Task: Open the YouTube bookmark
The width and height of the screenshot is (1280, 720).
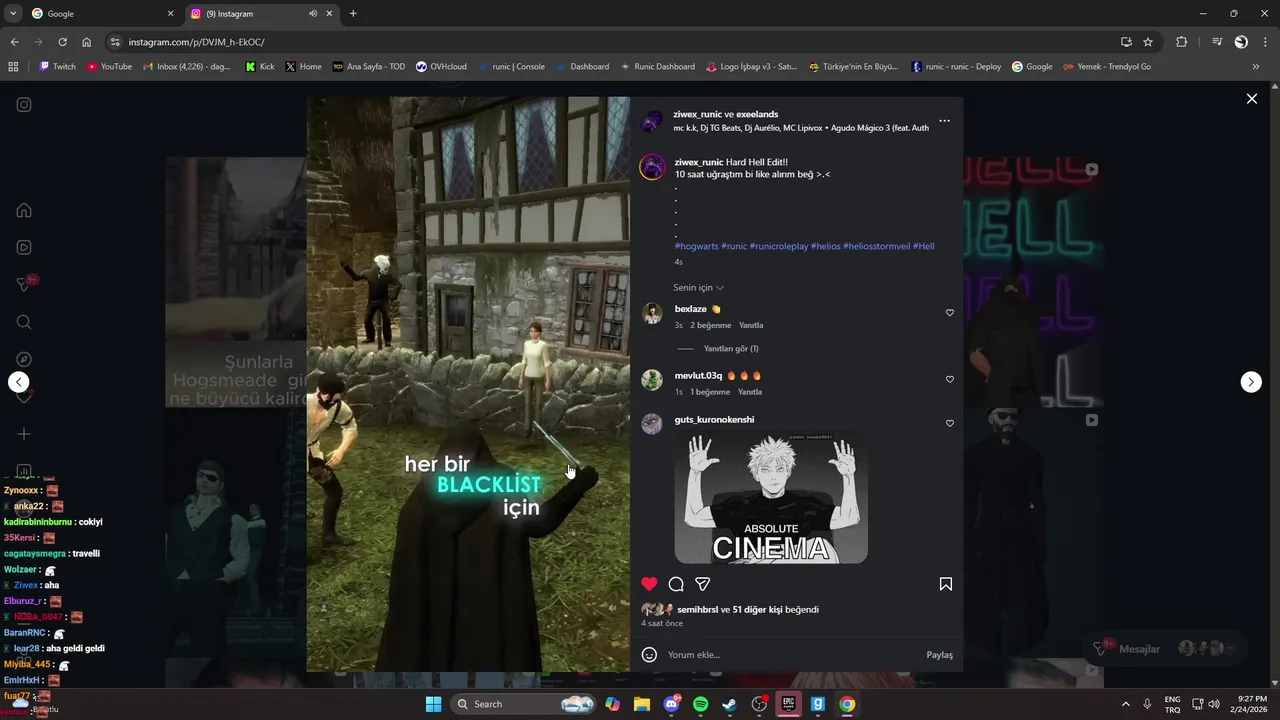Action: coord(109,67)
